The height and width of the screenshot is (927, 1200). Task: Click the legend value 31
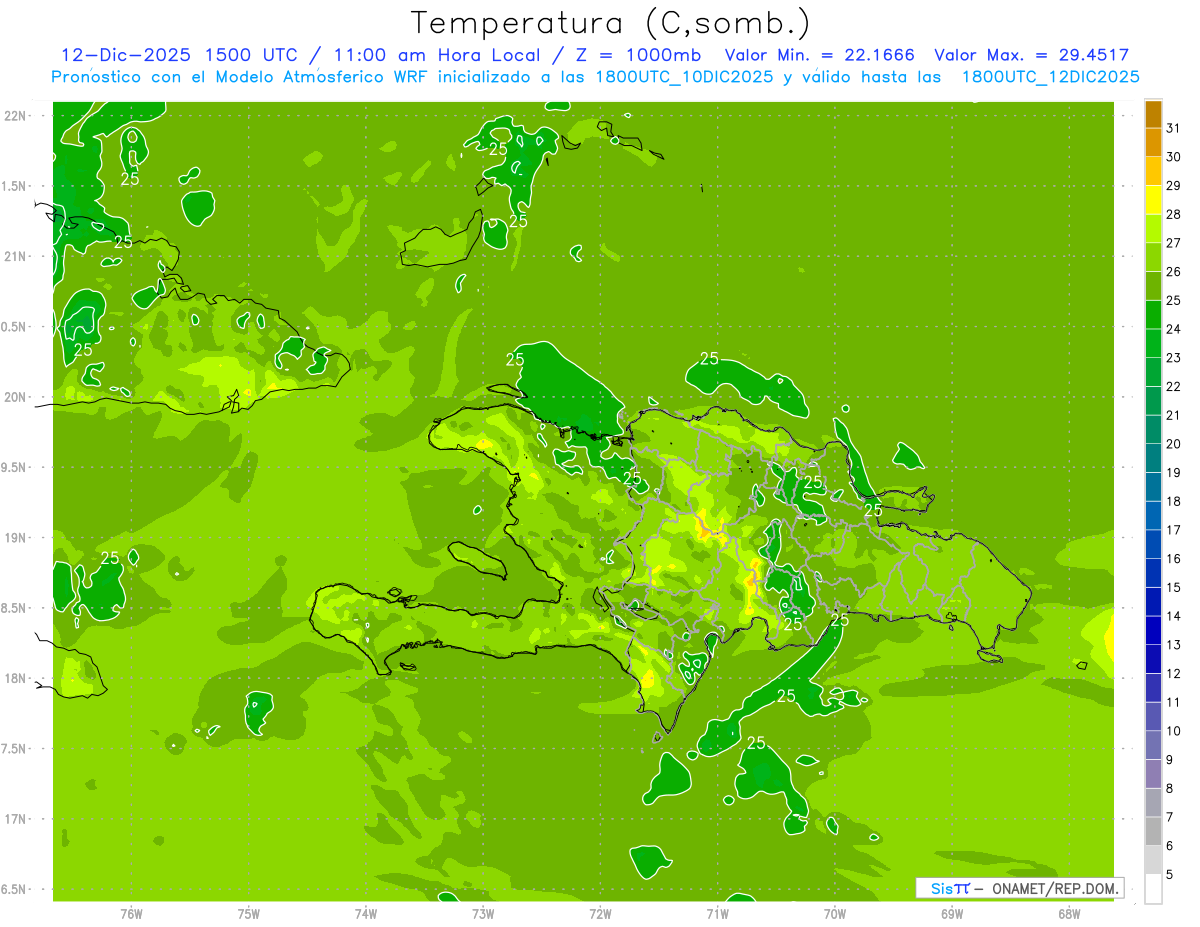point(1173,128)
